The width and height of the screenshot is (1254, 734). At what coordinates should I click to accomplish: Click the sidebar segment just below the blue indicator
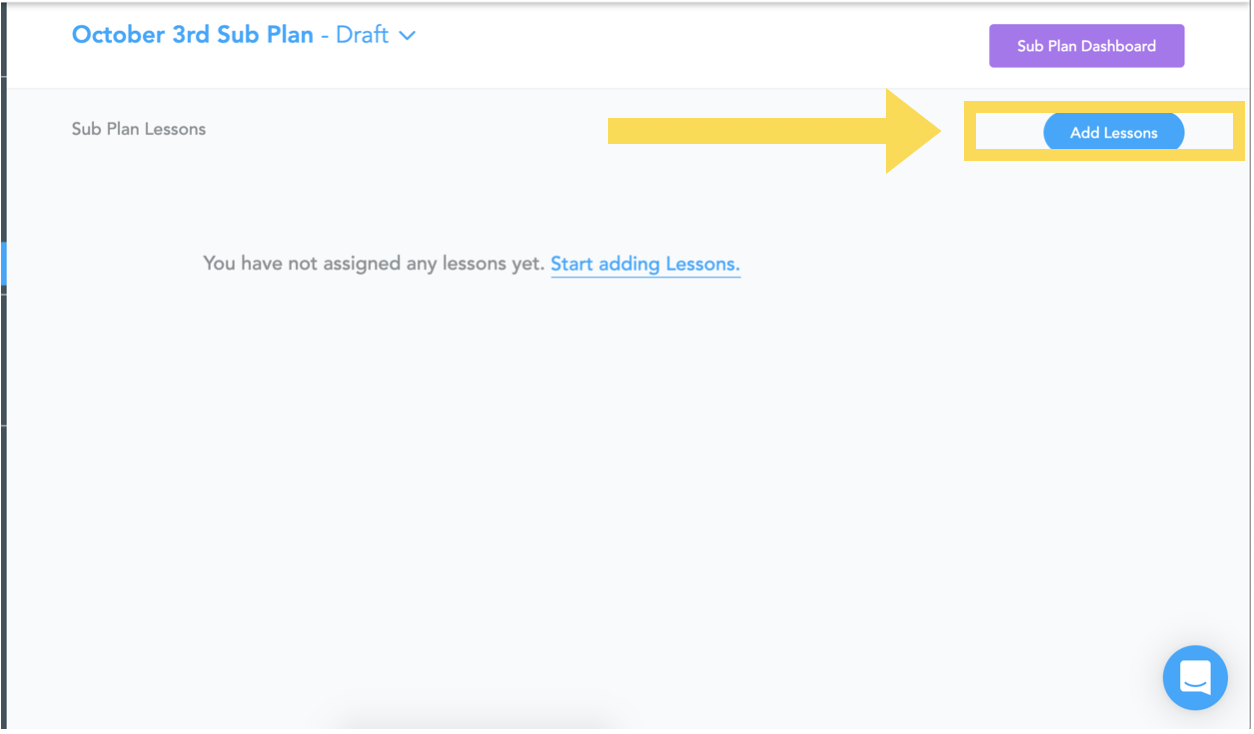pos(3,360)
